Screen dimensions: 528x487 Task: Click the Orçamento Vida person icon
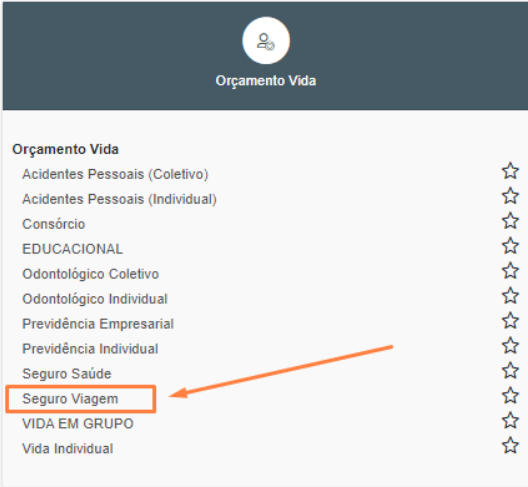pos(266,41)
